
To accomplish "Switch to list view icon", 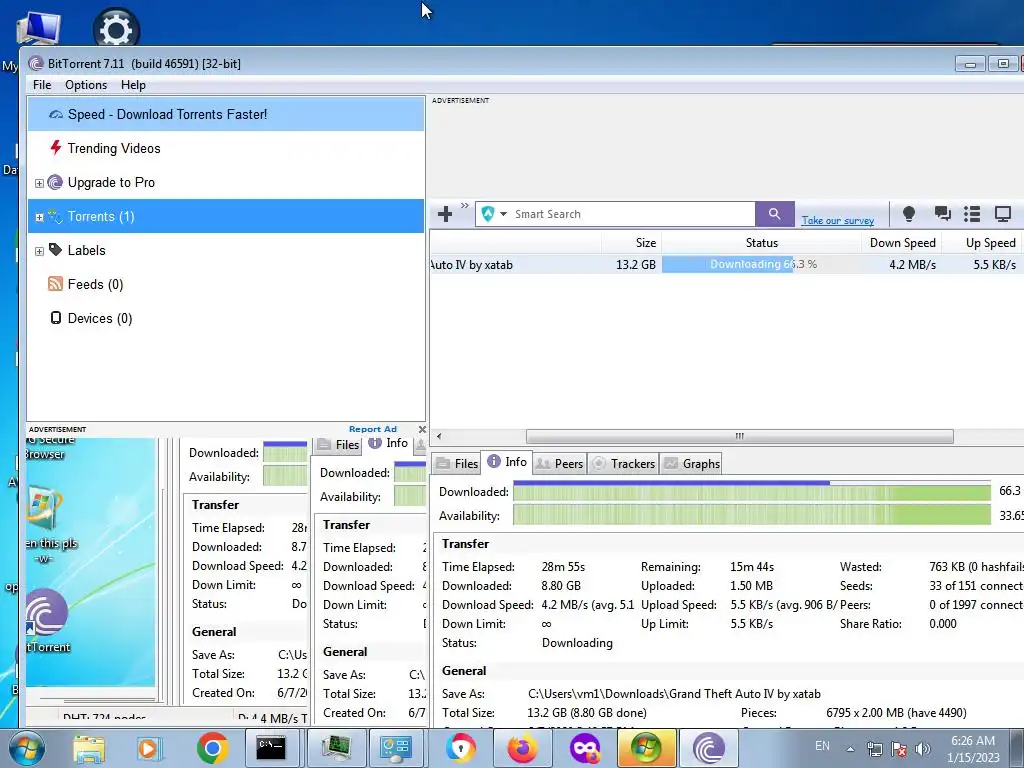I will (972, 214).
